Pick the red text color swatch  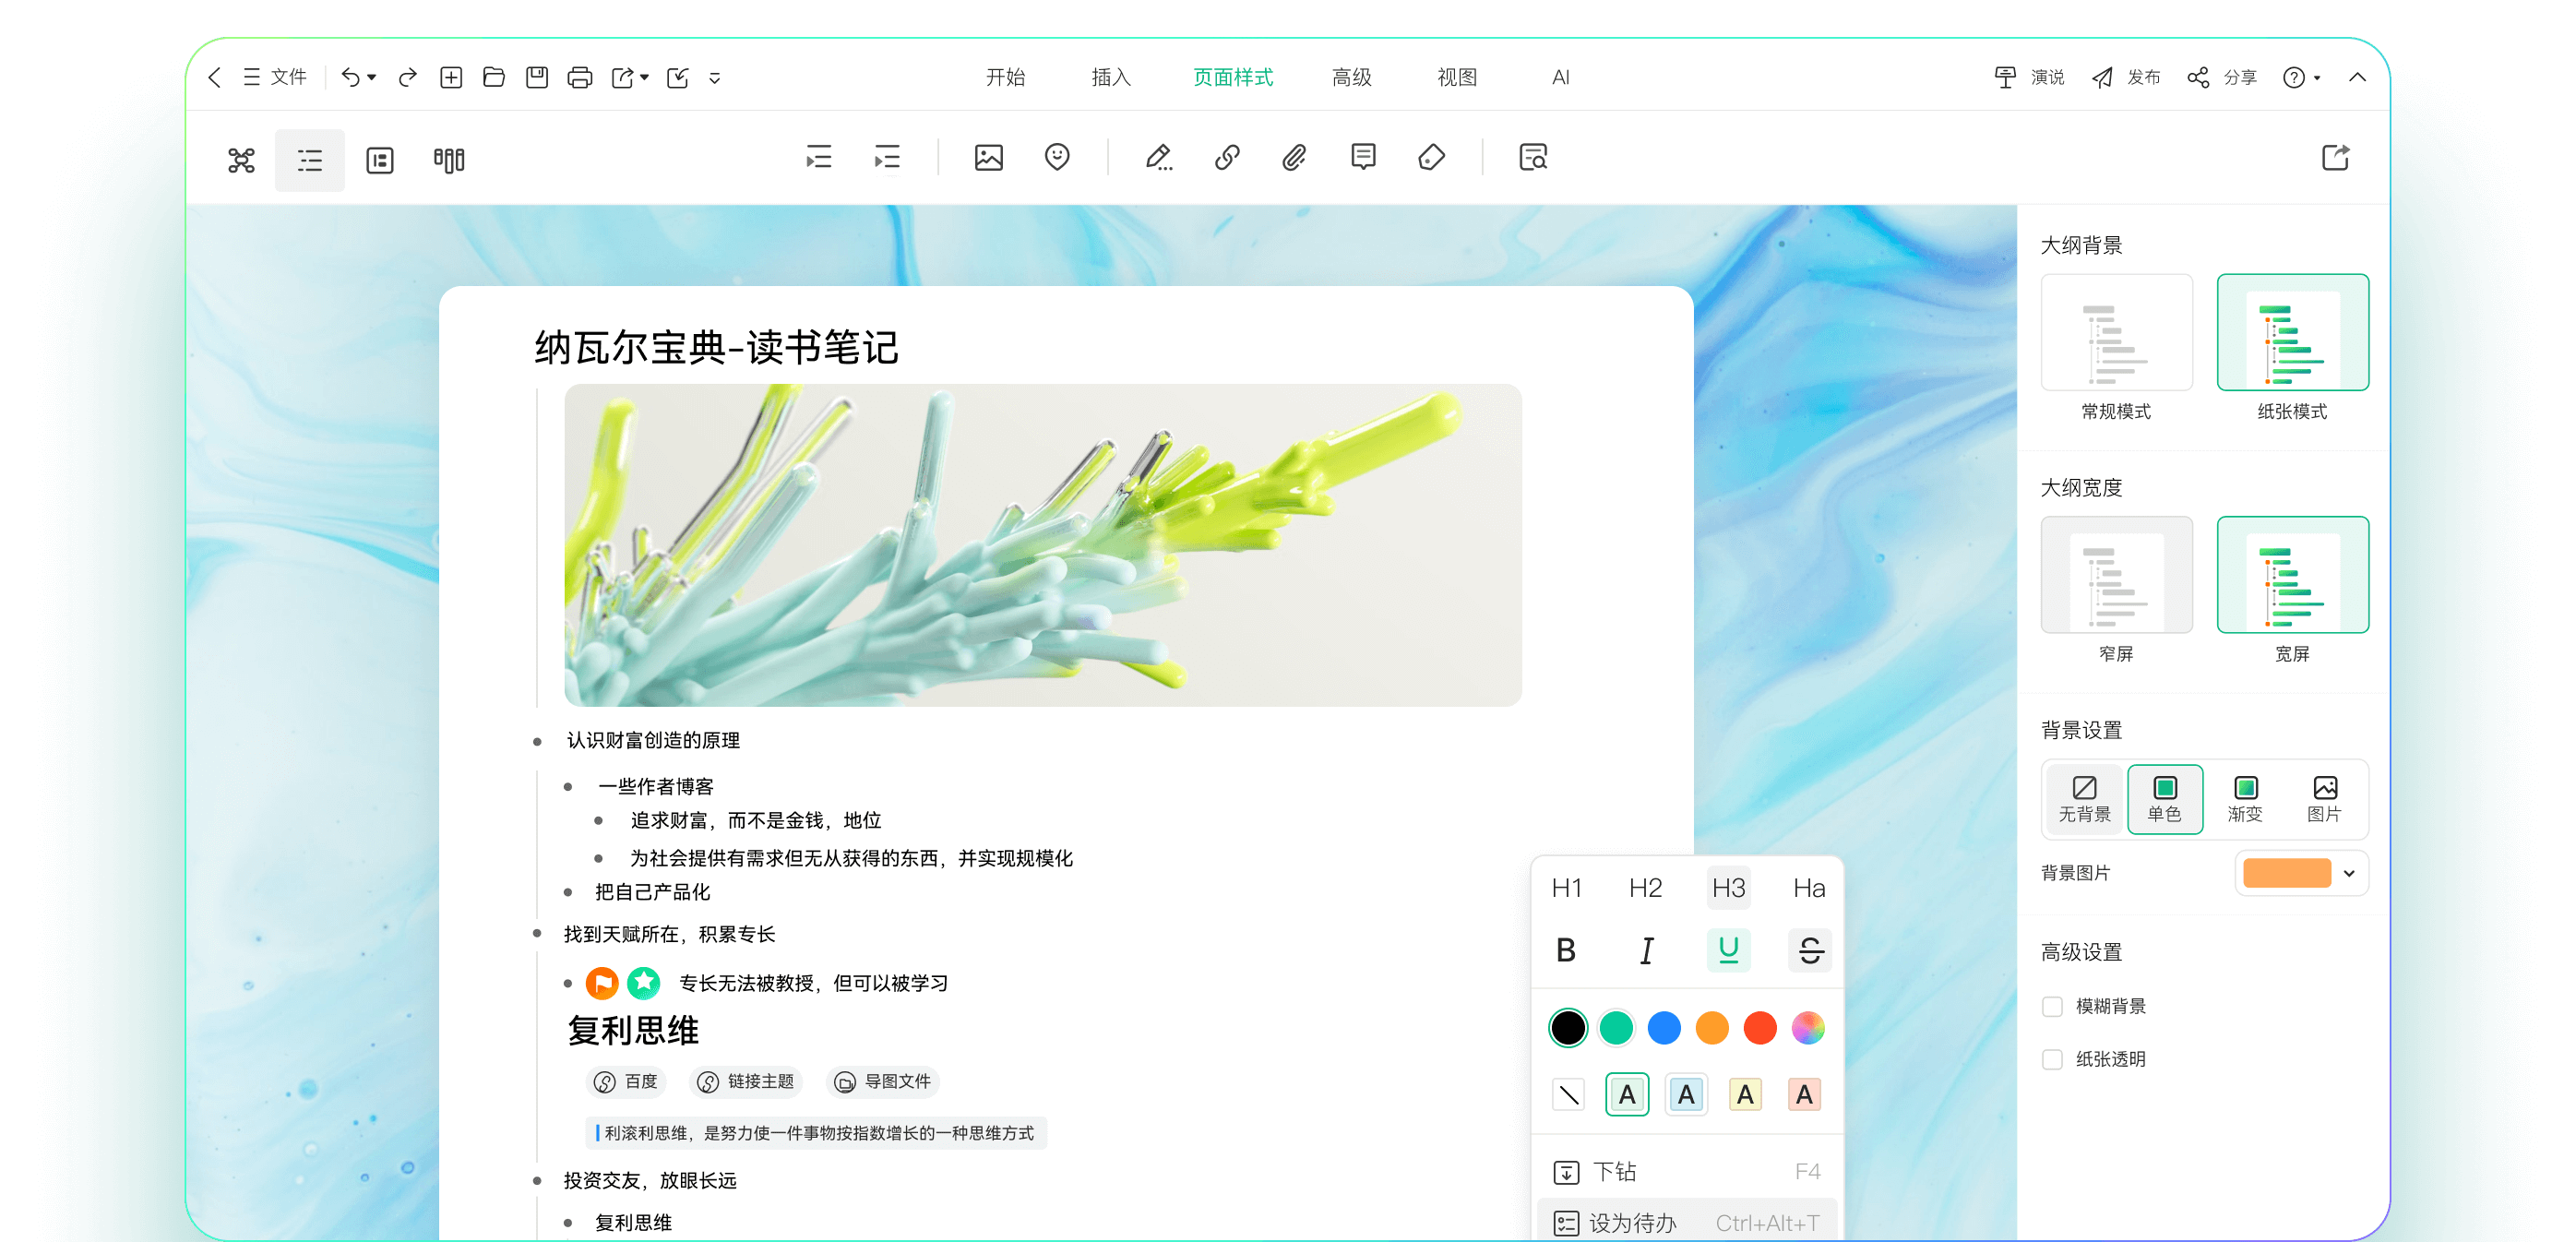1760,1028
